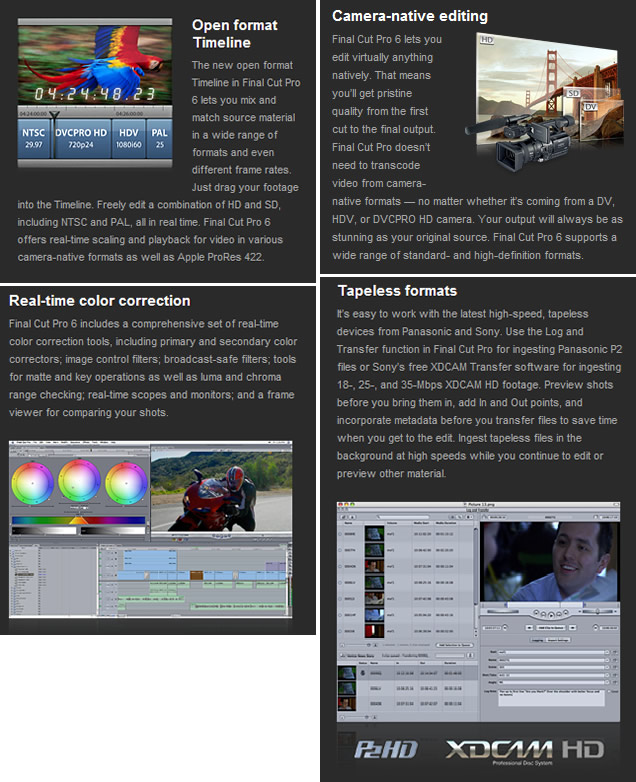
Task: Click the third (rightmost) color balance wheel
Action: pyautogui.click(x=126, y=483)
